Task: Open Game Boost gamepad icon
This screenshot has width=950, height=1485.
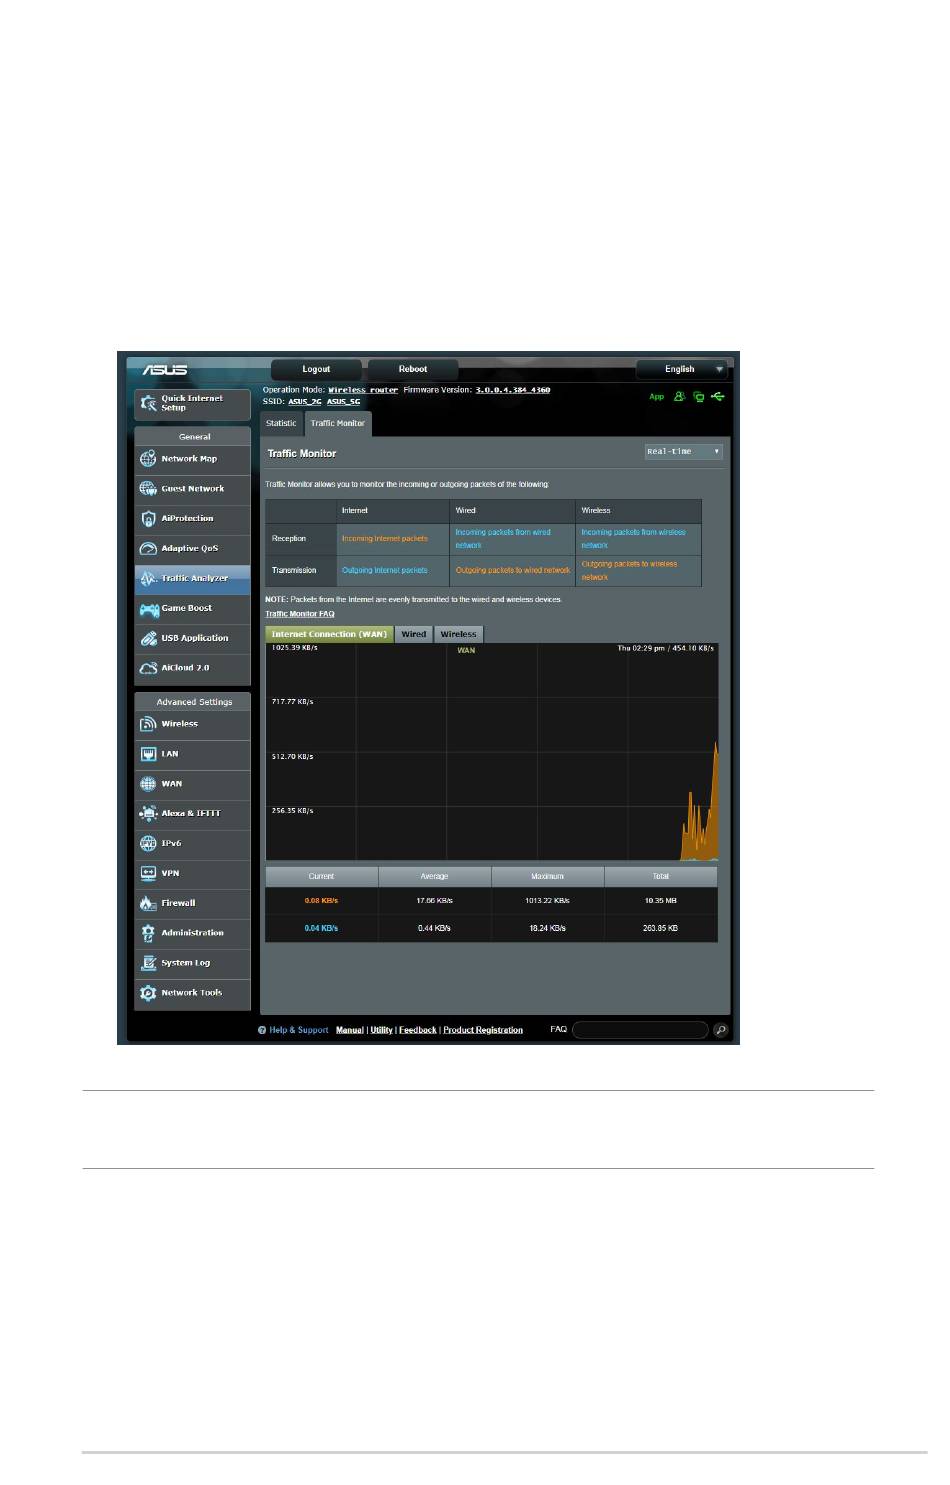Action: (x=148, y=609)
